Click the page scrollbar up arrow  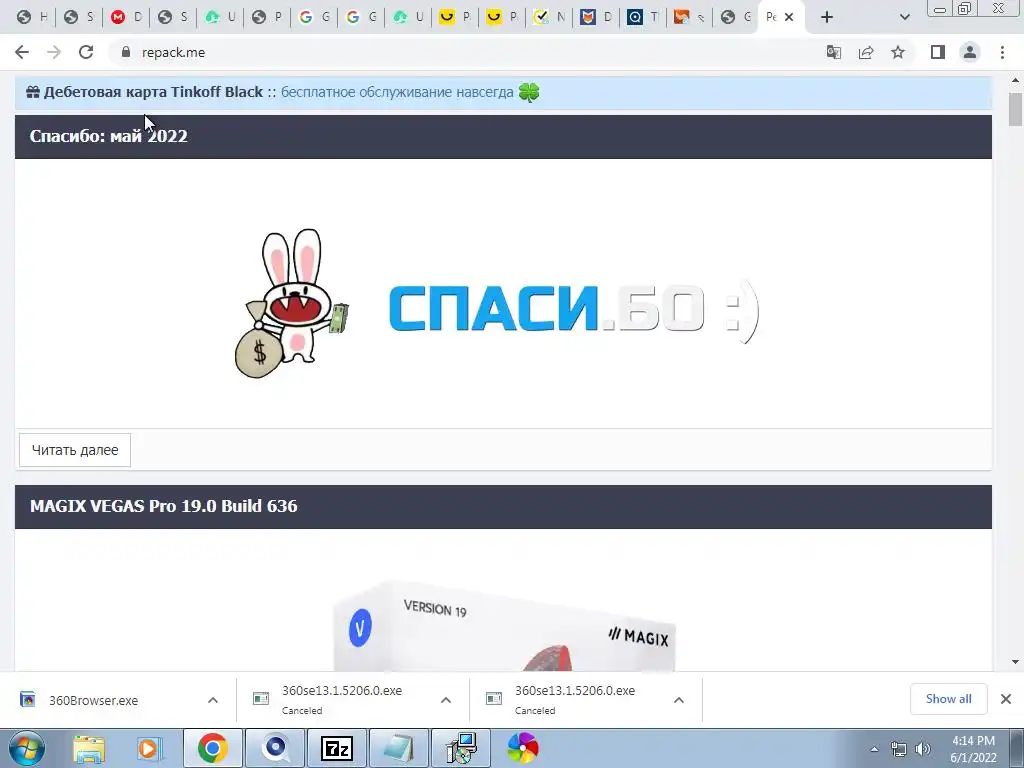pos(1016,80)
